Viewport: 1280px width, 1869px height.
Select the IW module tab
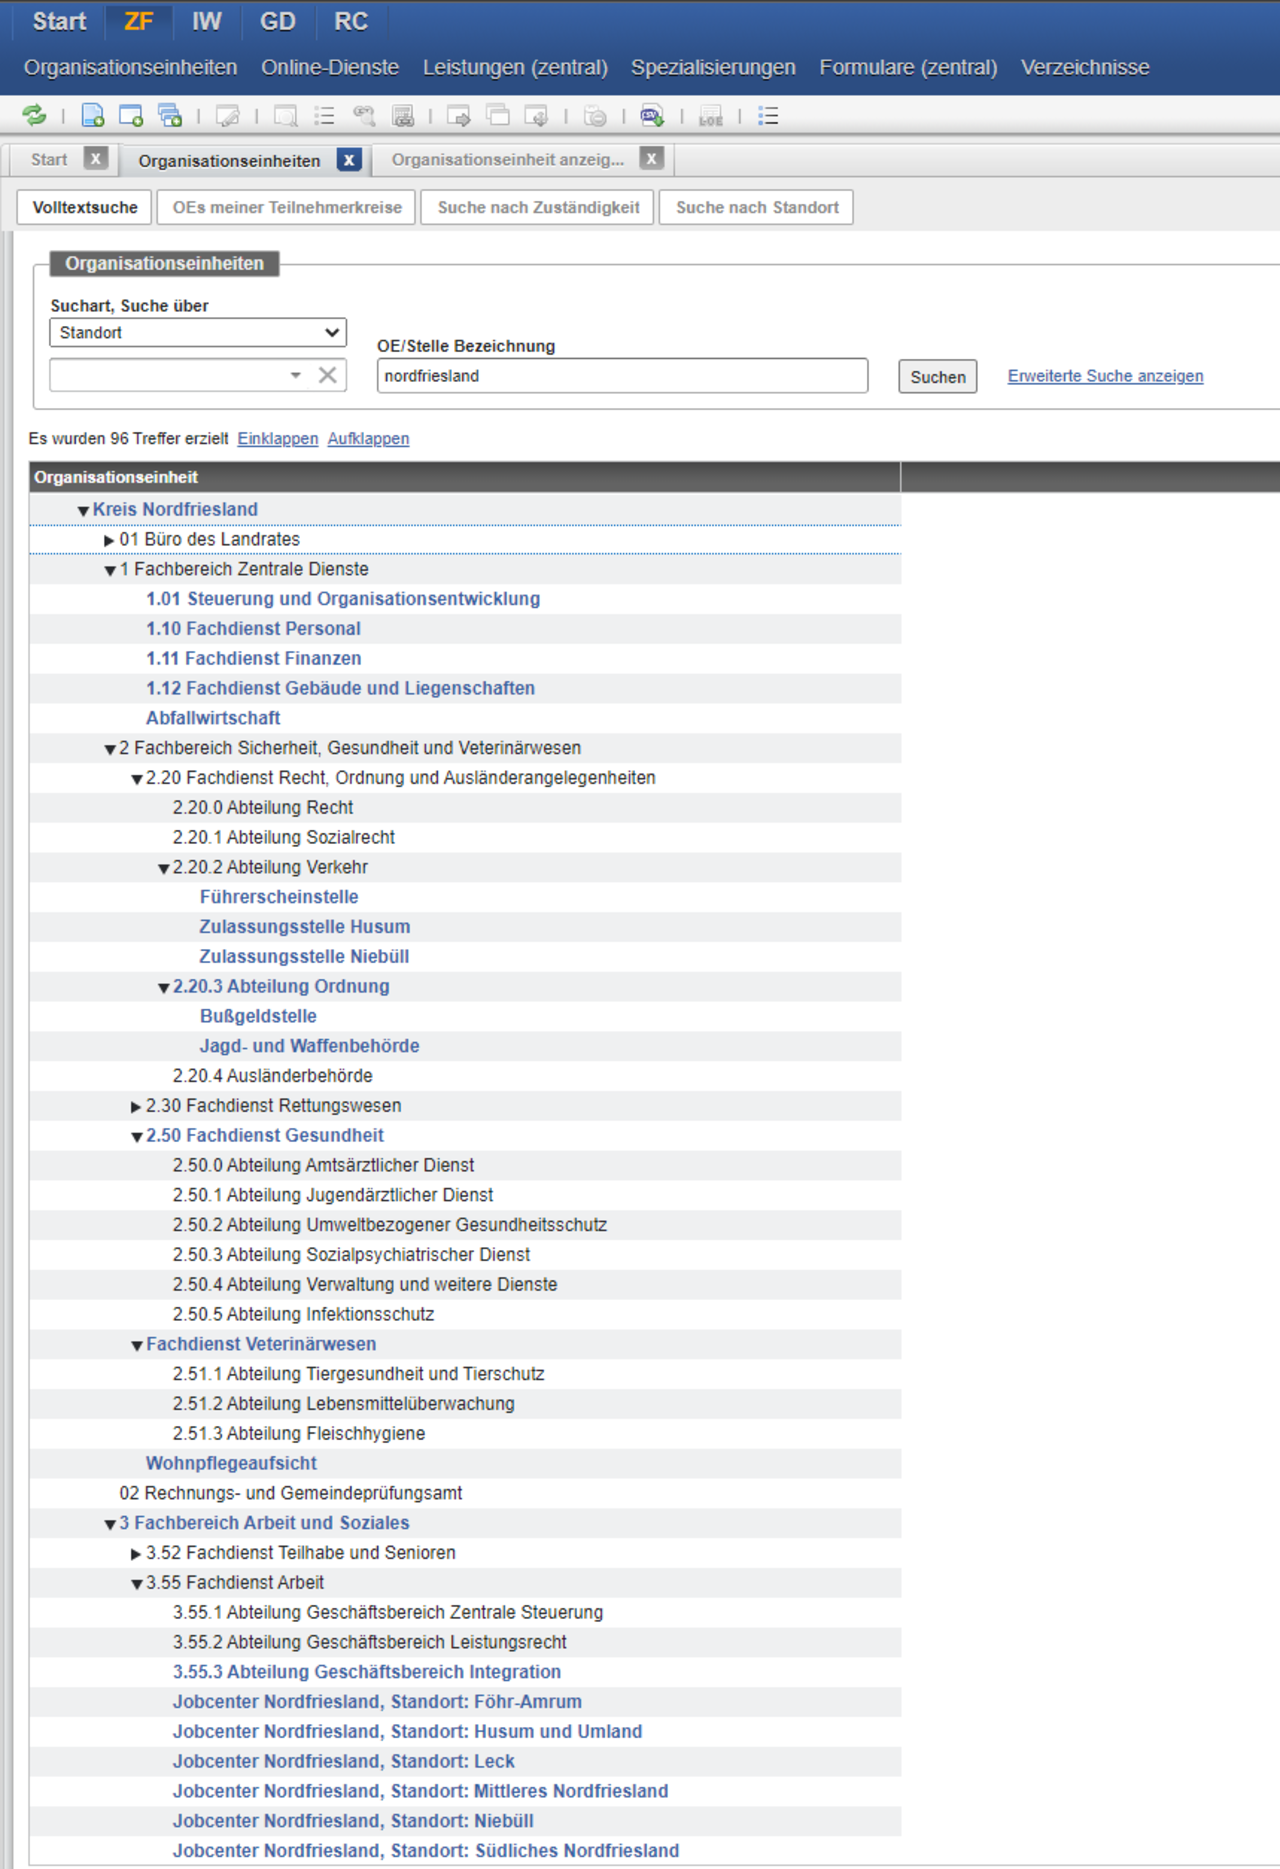coord(207,21)
